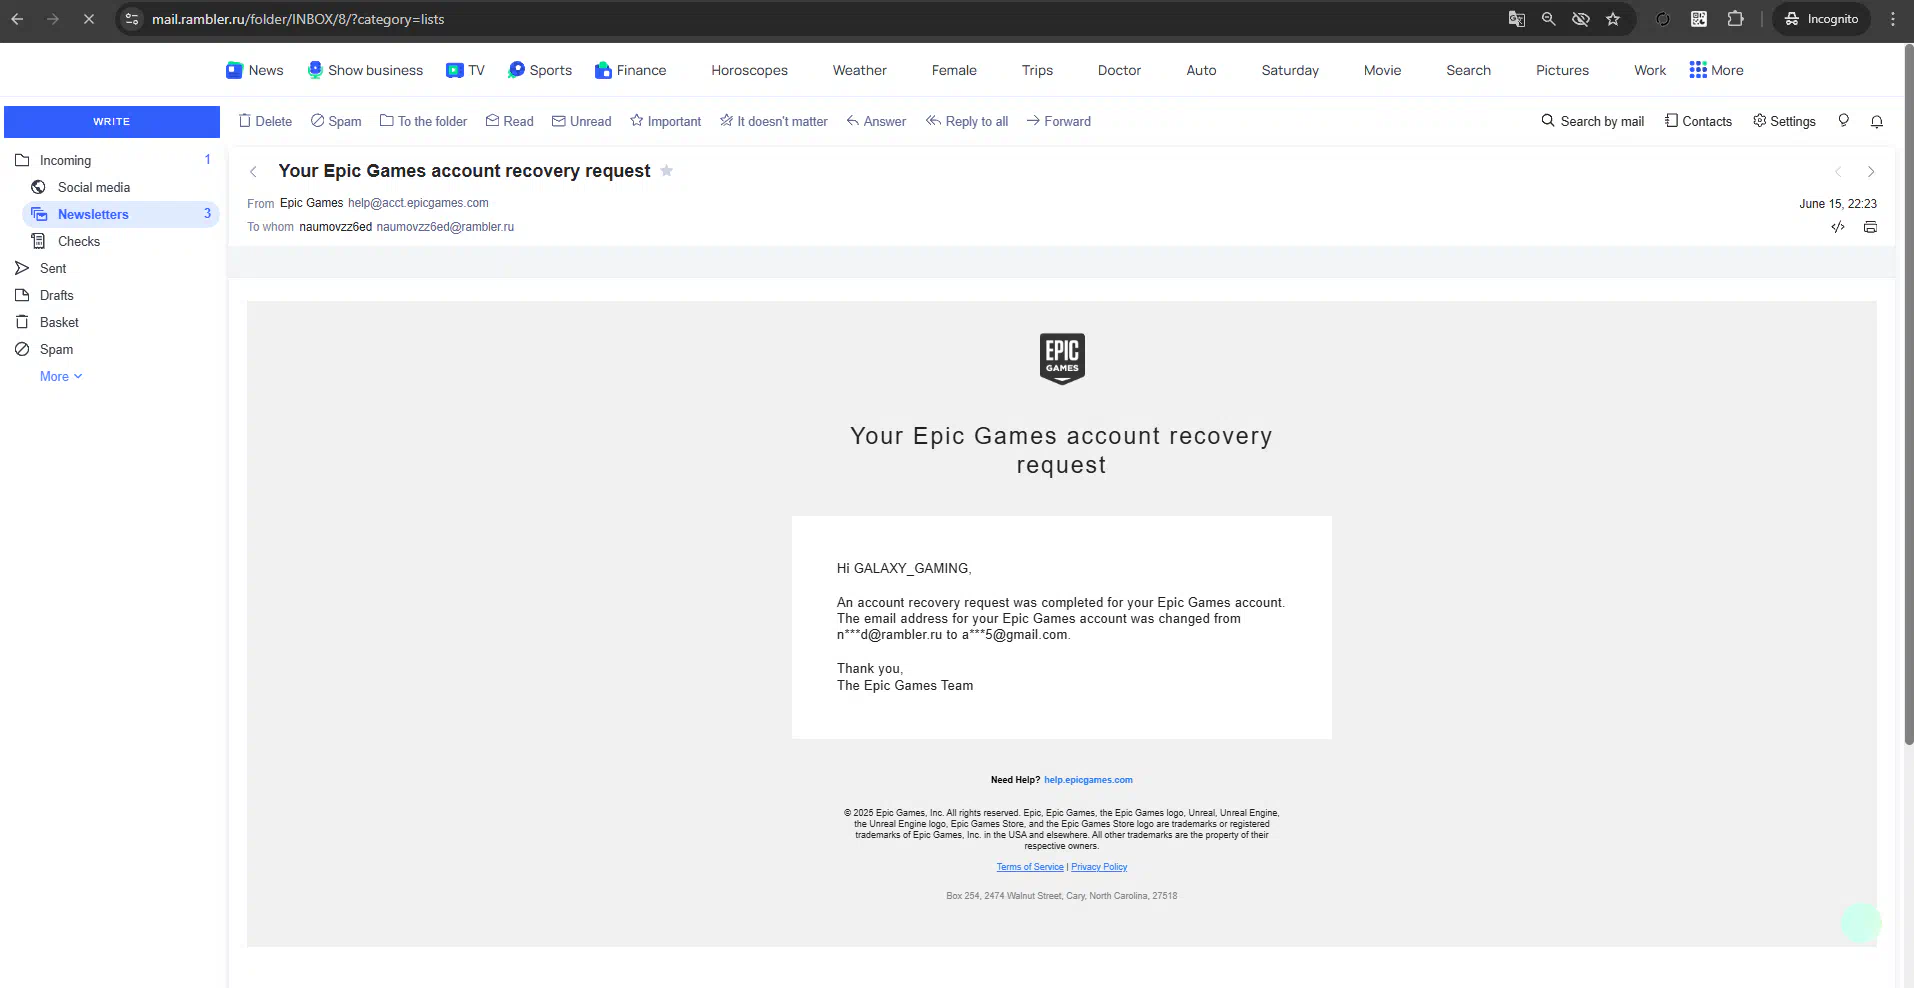Bookmark this page star icon
This screenshot has height=988, width=1914.
1613,19
